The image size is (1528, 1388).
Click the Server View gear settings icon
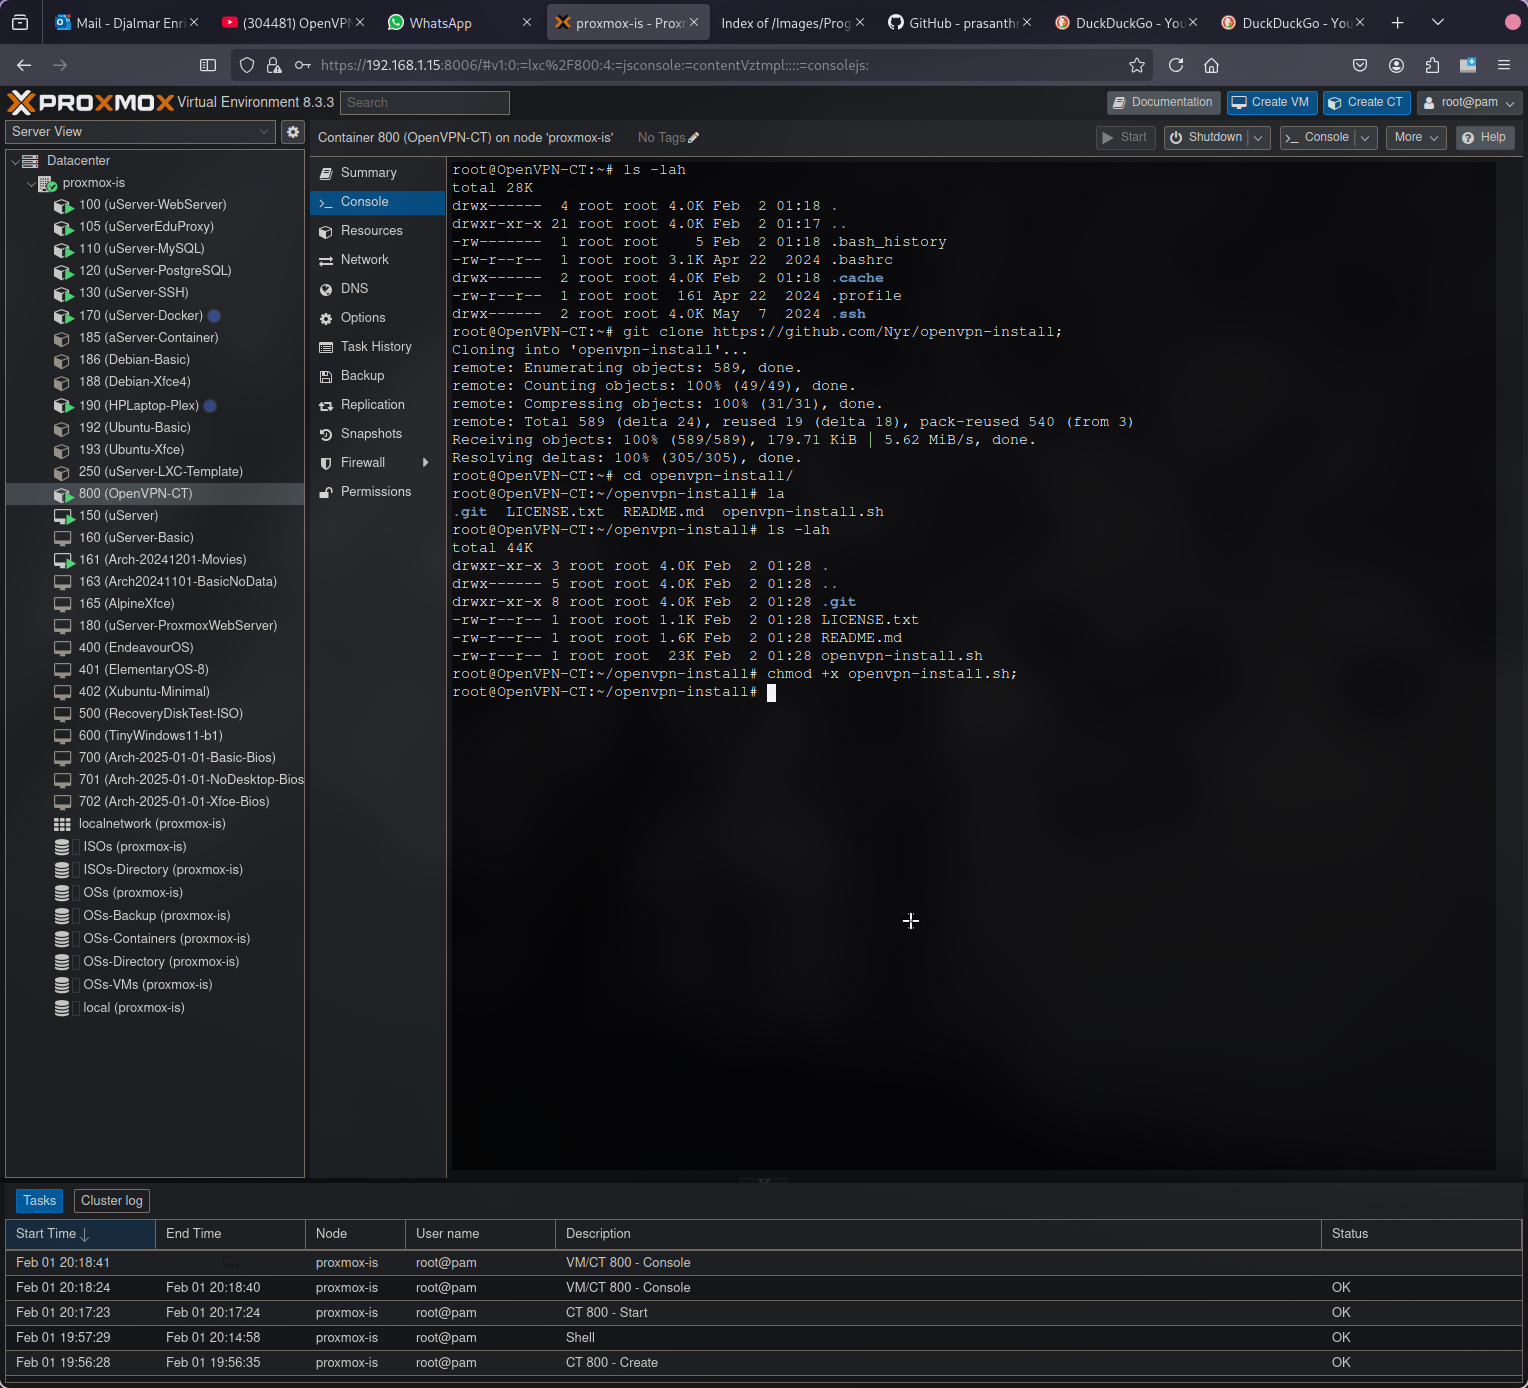293,132
